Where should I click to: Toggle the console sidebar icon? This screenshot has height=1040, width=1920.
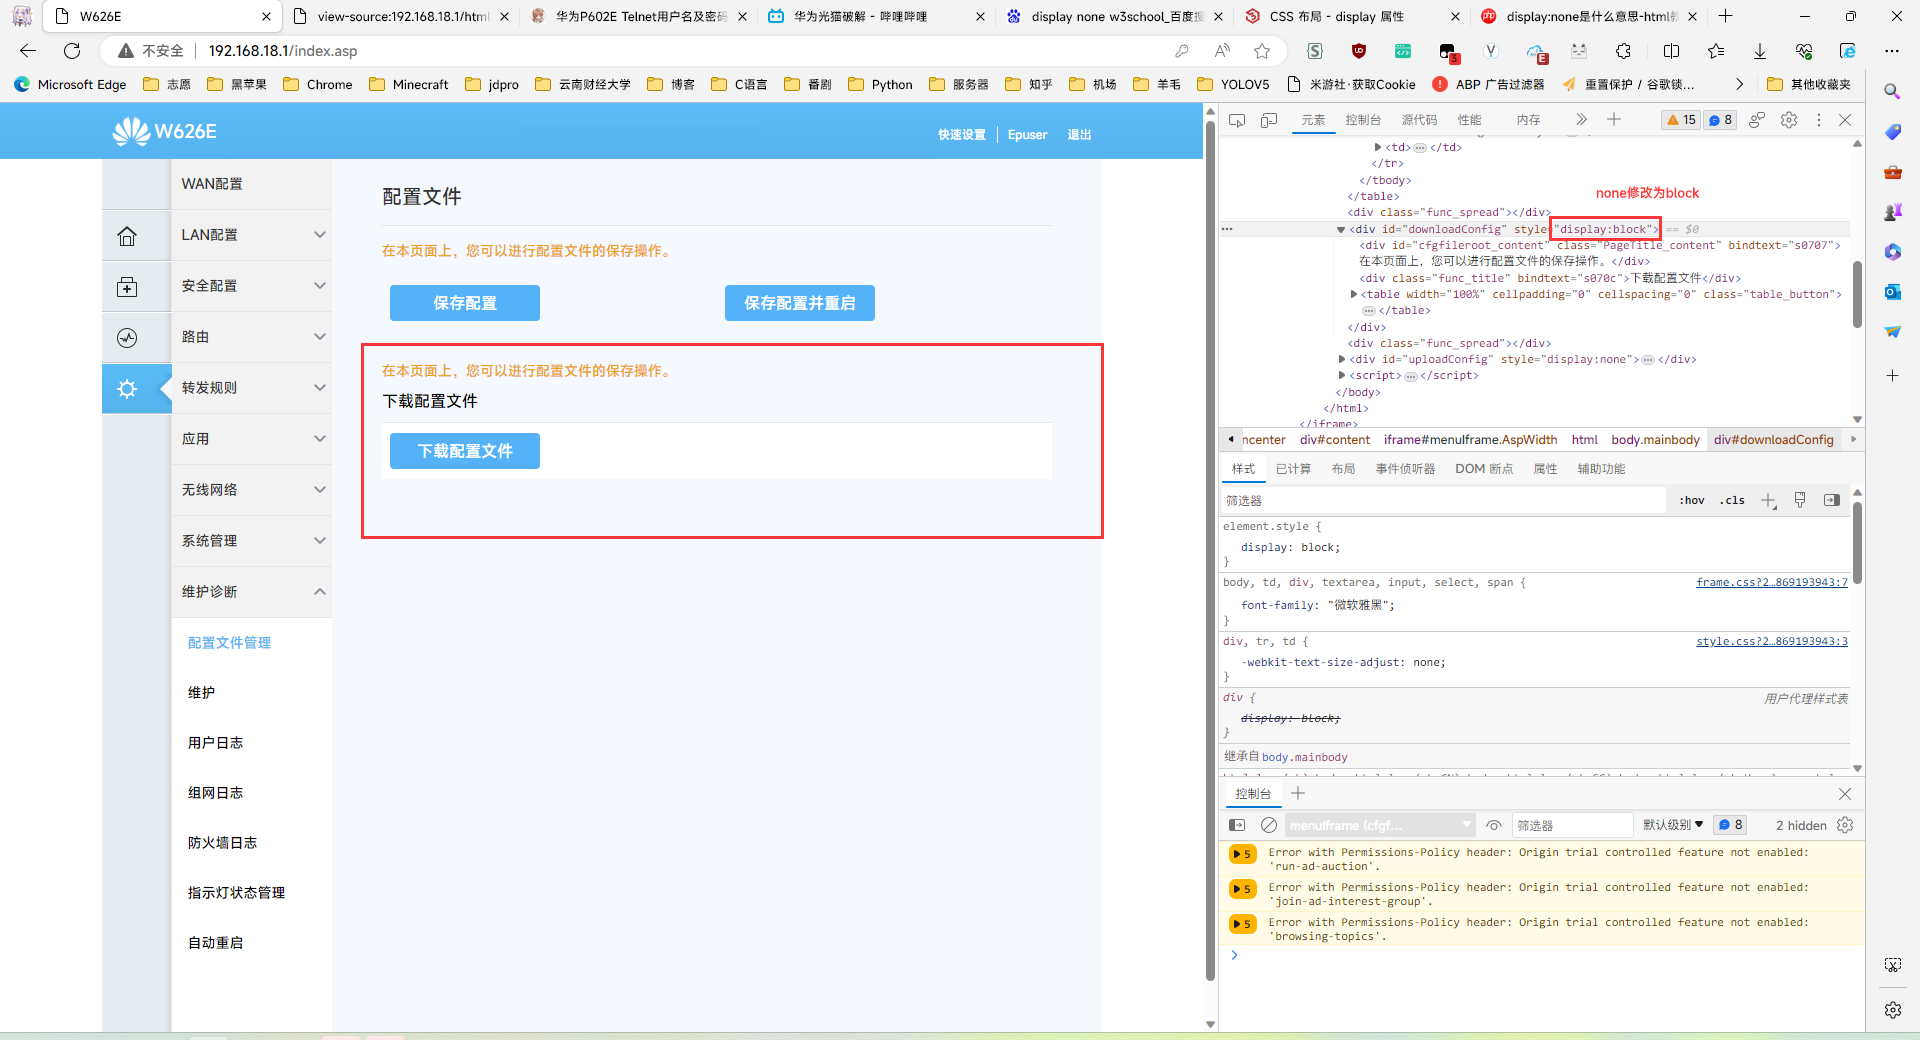tap(1237, 825)
